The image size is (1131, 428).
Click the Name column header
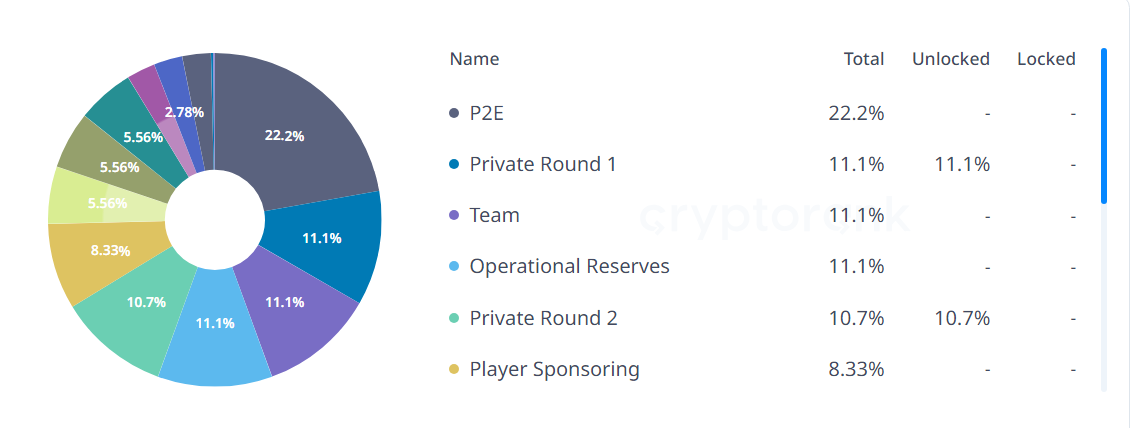474,59
